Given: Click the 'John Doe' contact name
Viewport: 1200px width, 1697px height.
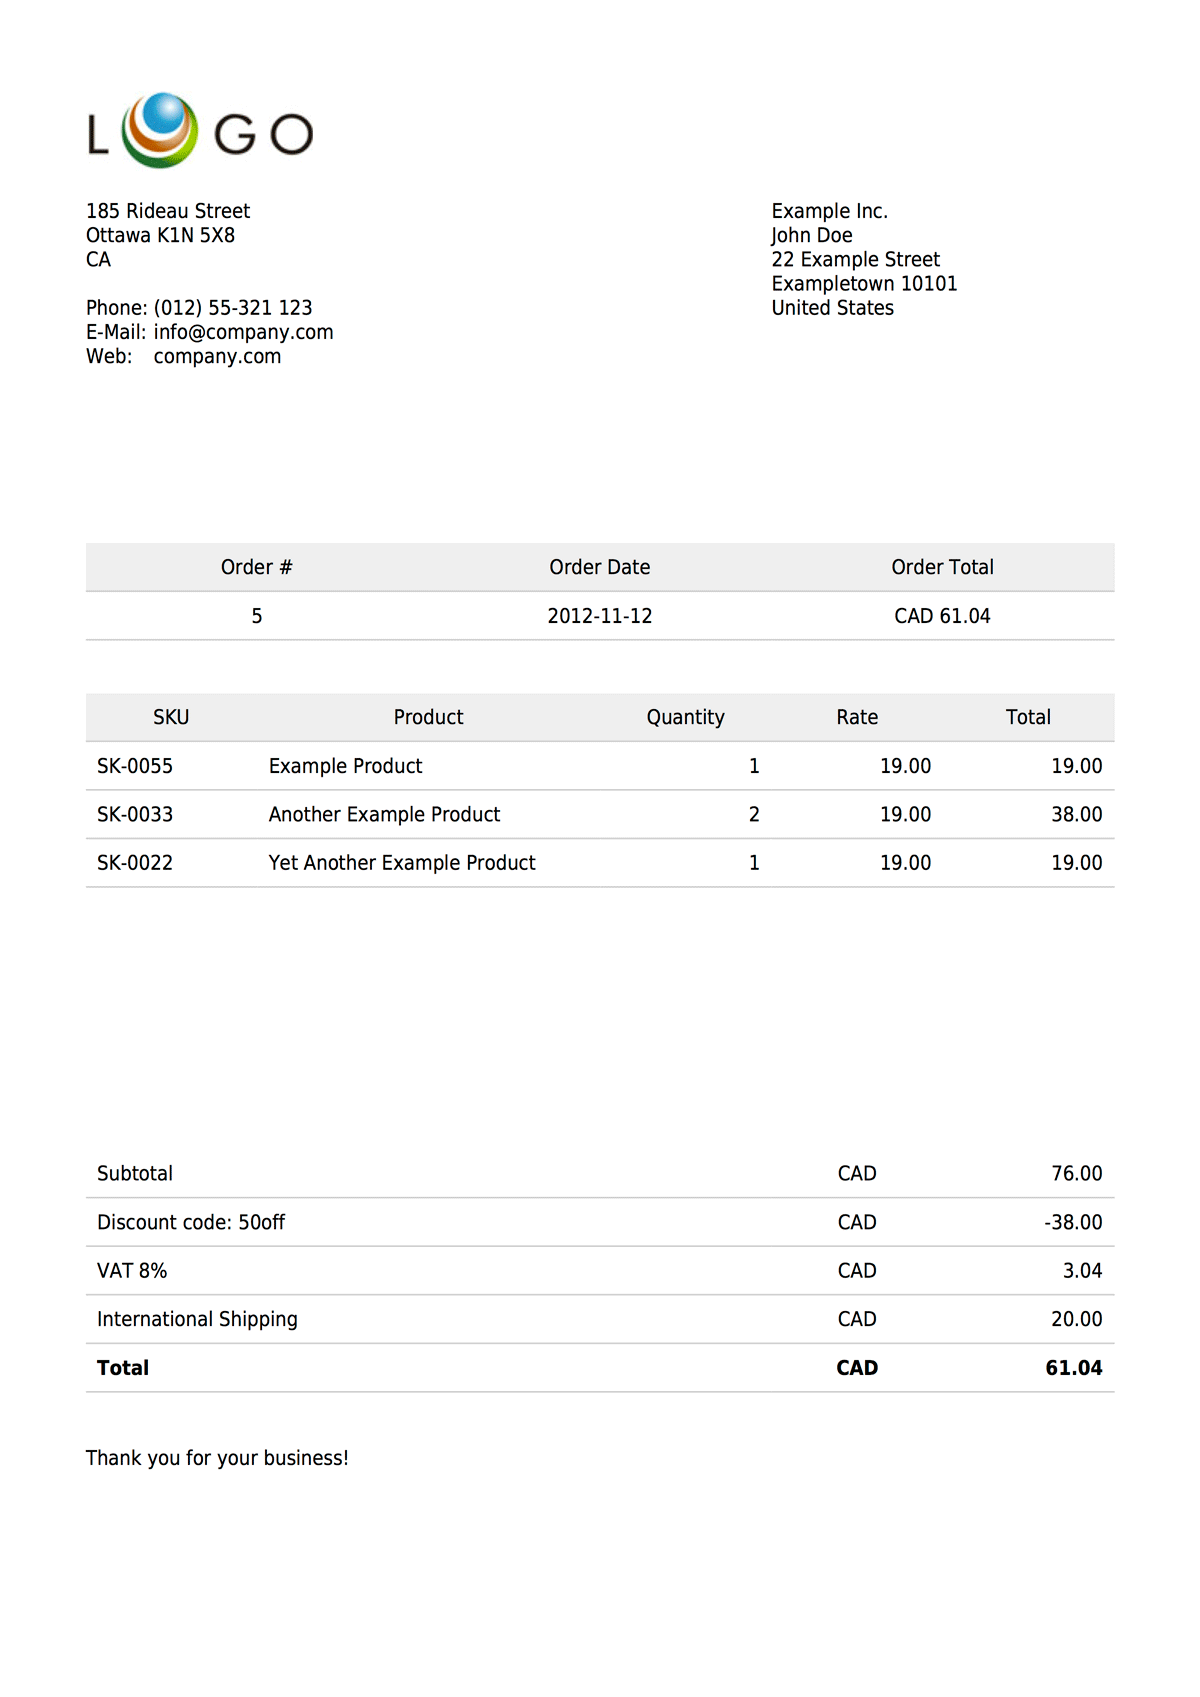Looking at the screenshot, I should (812, 235).
